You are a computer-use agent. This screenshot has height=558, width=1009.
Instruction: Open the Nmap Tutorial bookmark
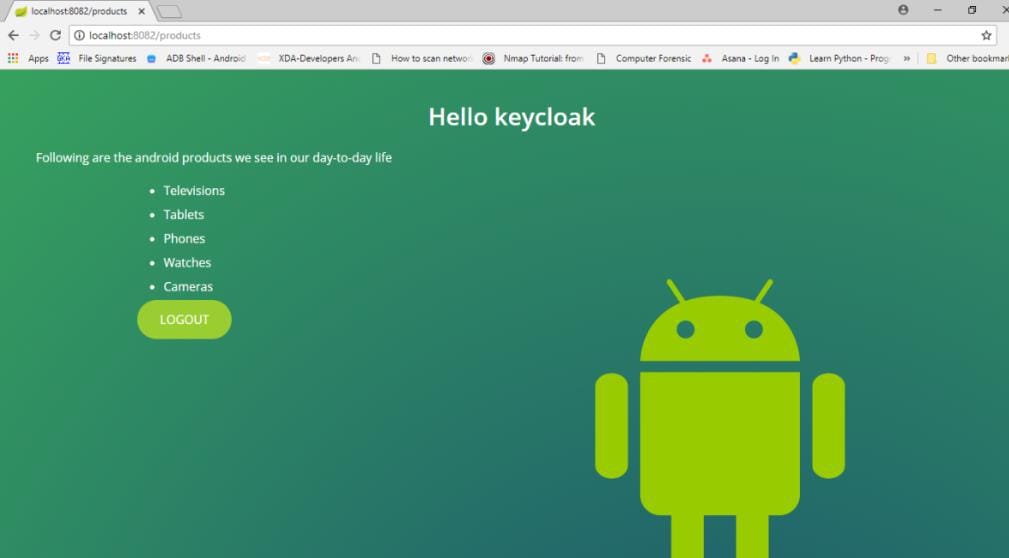533,59
